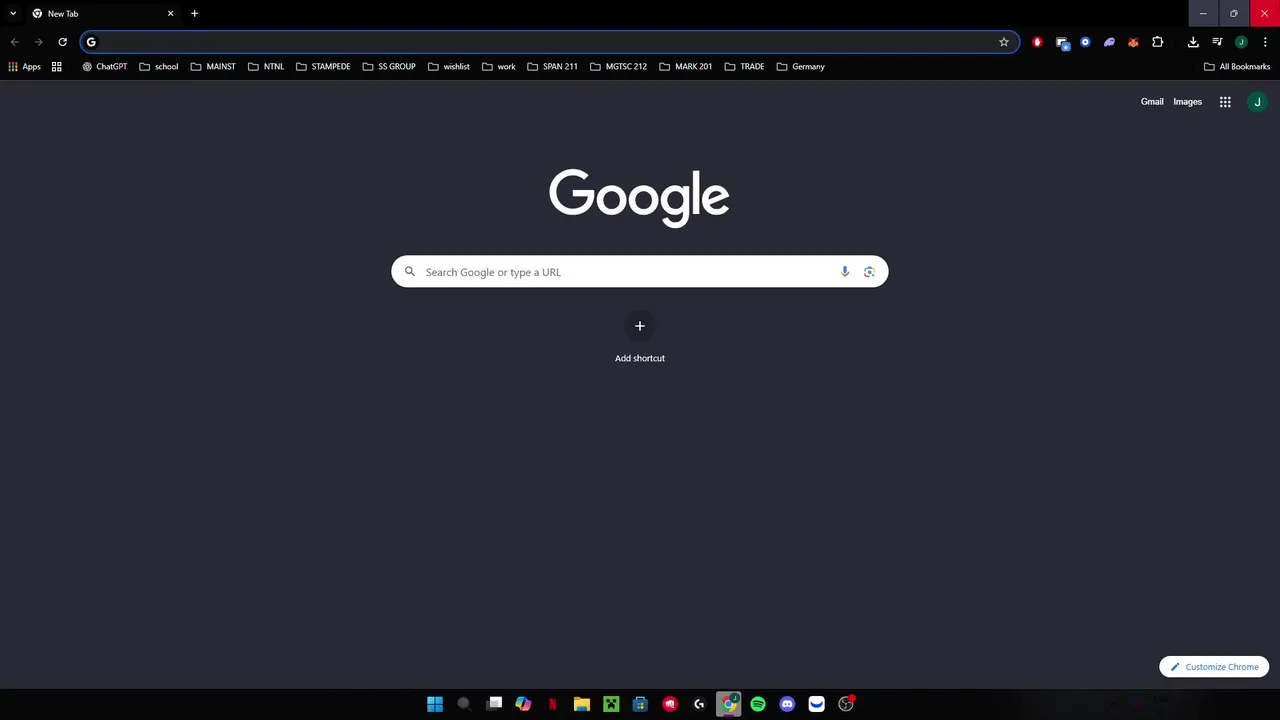Image resolution: width=1280 pixels, height=720 pixels.
Task: Open the STAMPEDE bookmarks folder
Action: click(323, 67)
